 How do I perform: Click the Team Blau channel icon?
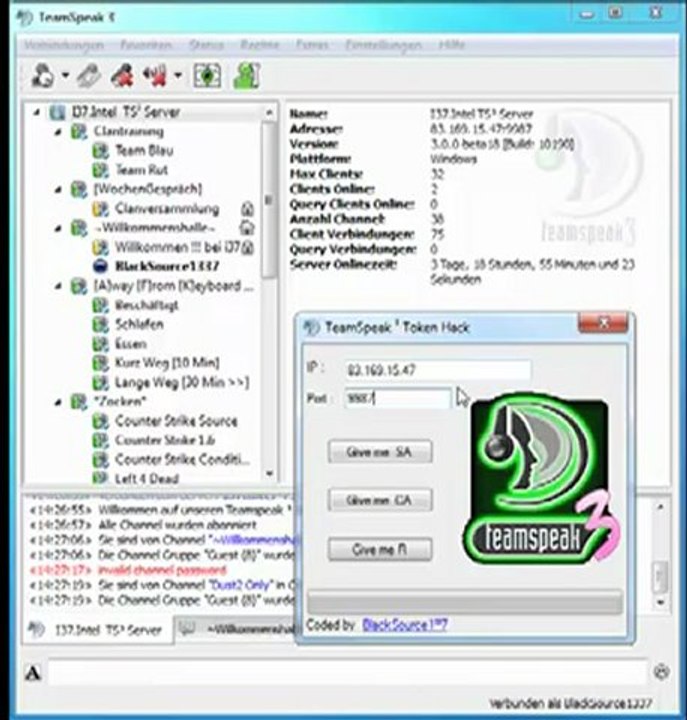pyautogui.click(x=100, y=151)
